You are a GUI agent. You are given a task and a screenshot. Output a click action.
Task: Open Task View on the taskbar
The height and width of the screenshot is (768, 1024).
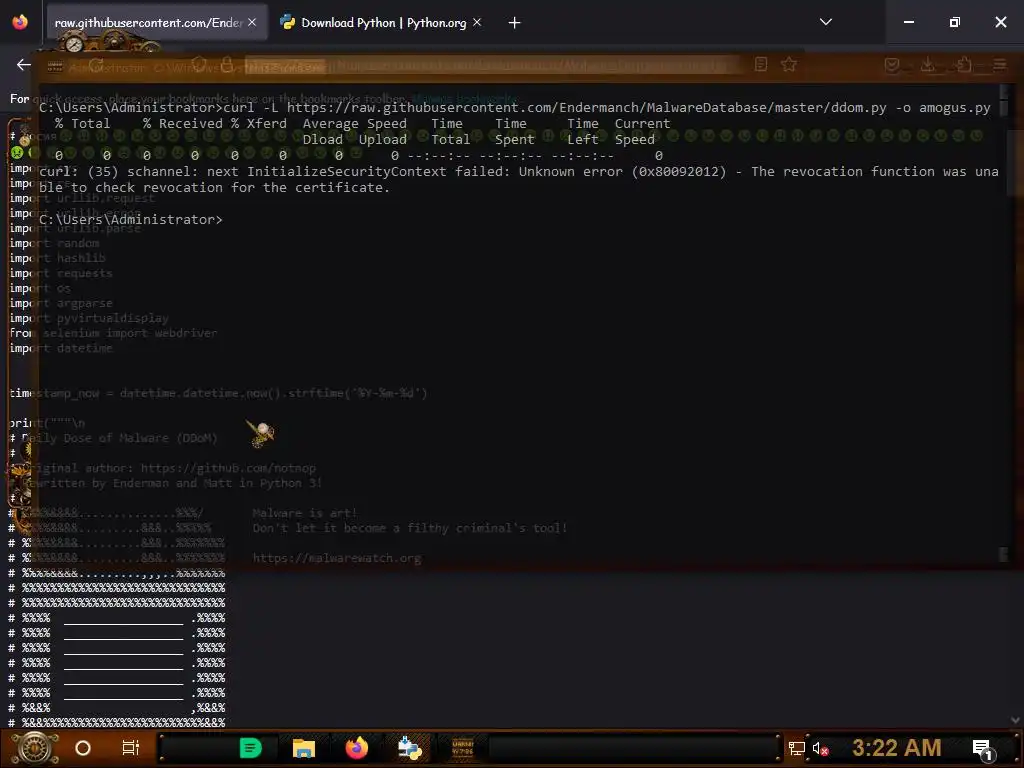131,748
